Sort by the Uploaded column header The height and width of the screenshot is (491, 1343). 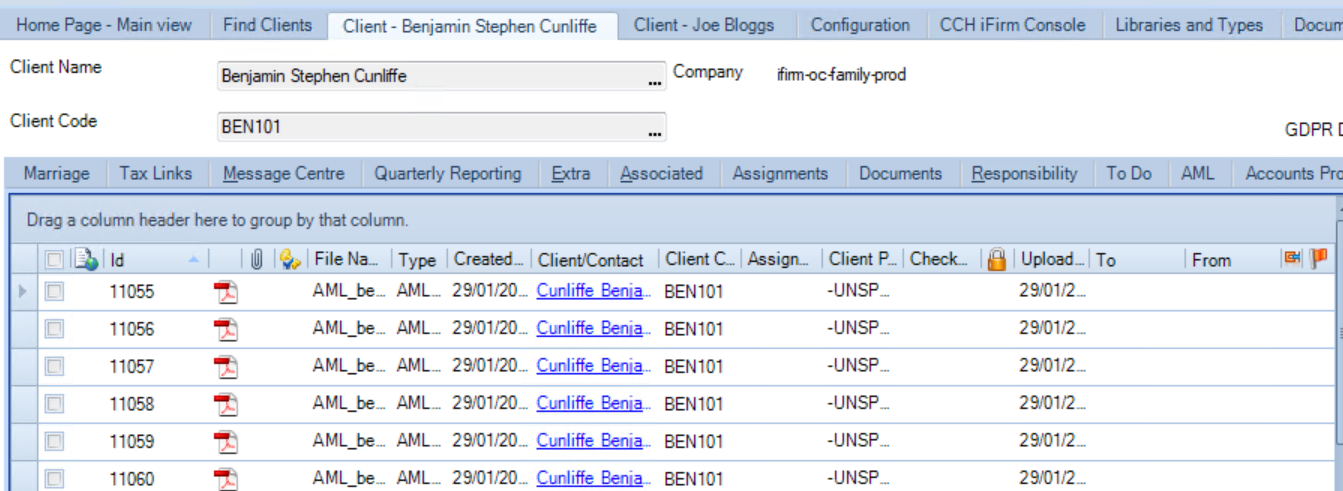point(1052,260)
